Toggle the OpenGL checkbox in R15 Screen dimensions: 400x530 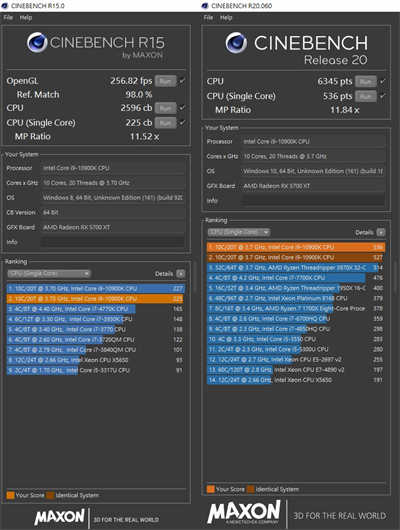(x=182, y=81)
